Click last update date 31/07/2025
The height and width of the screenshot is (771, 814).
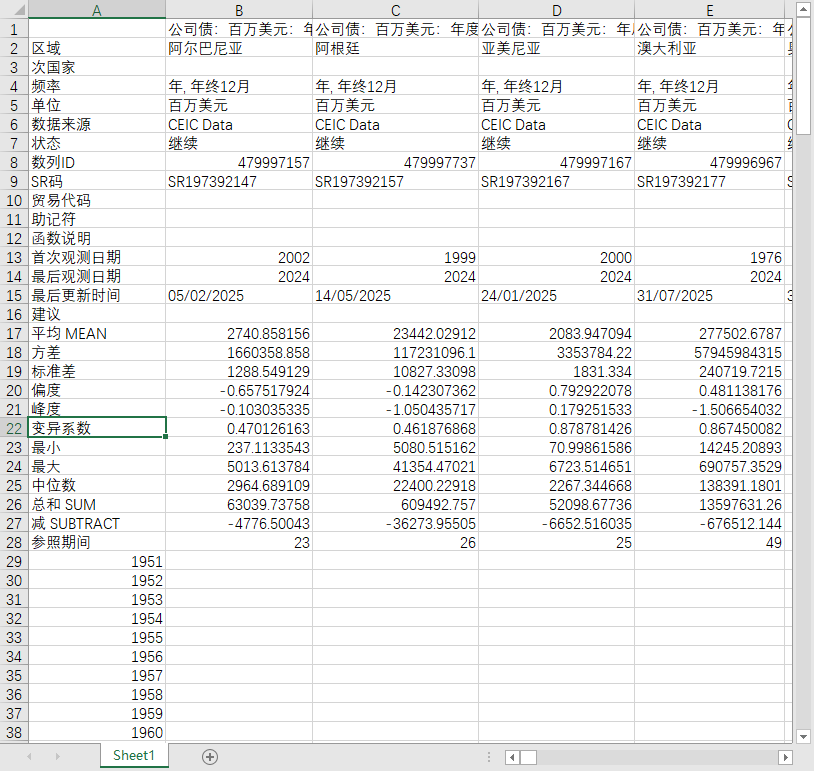coord(710,295)
